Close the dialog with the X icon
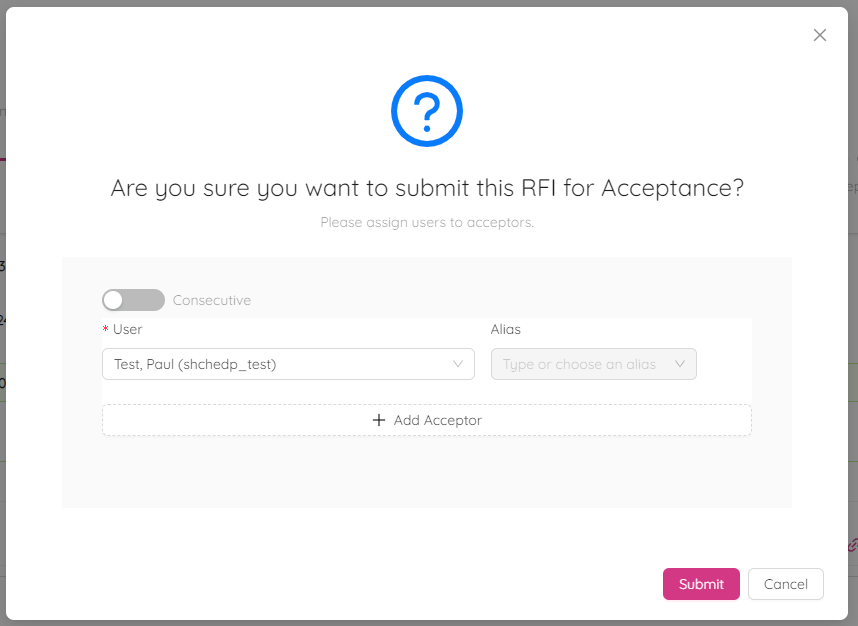 (x=820, y=35)
